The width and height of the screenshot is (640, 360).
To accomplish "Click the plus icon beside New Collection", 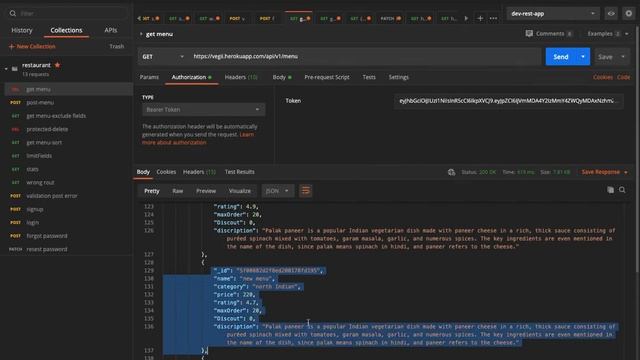I will tap(11, 47).
